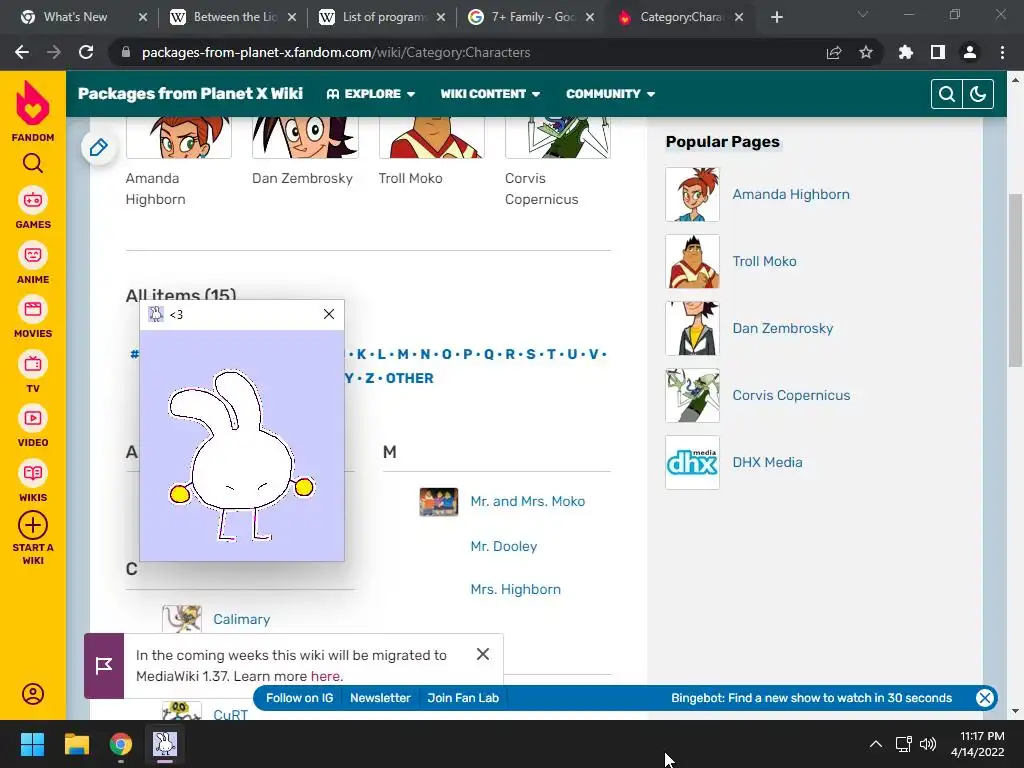This screenshot has width=1024, height=768.
Task: Open DHX Media popular page link
Action: tap(767, 462)
